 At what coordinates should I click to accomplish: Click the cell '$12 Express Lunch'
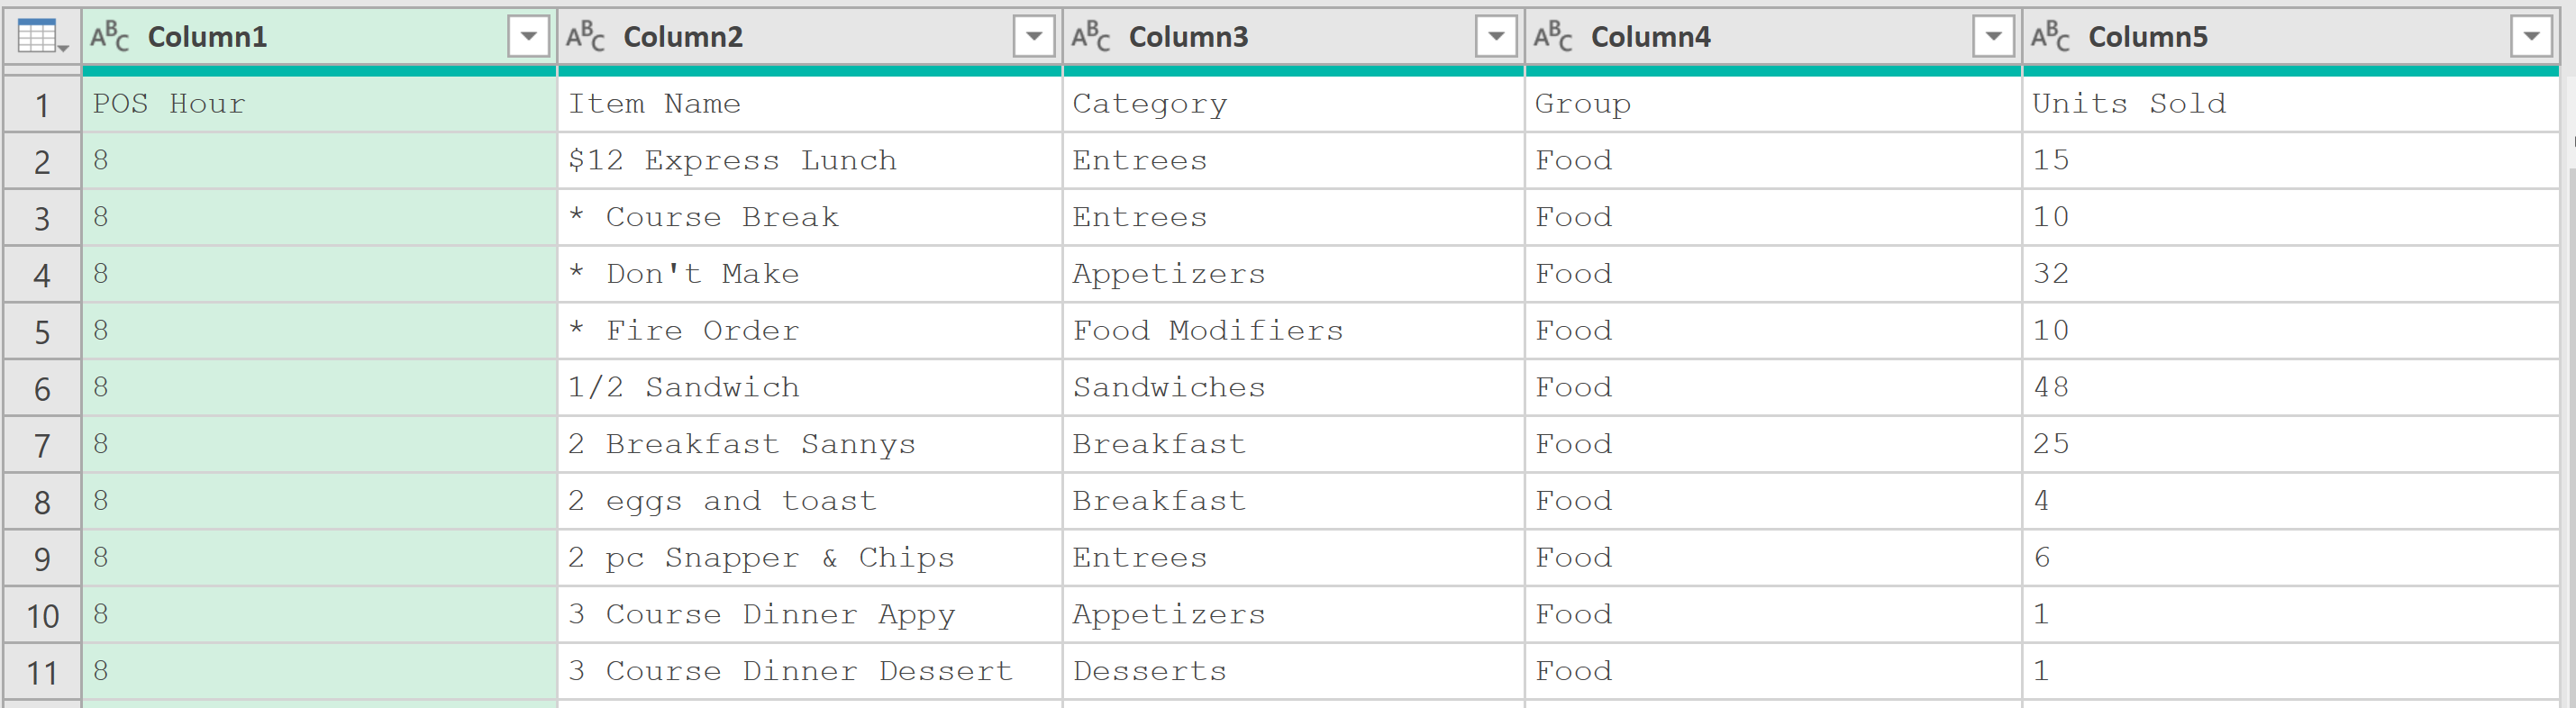(809, 161)
